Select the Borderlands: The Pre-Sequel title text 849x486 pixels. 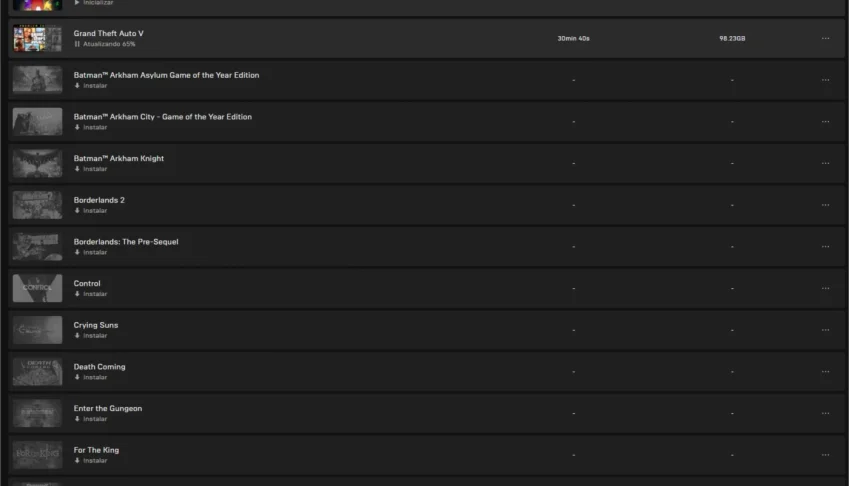pyautogui.click(x=126, y=242)
